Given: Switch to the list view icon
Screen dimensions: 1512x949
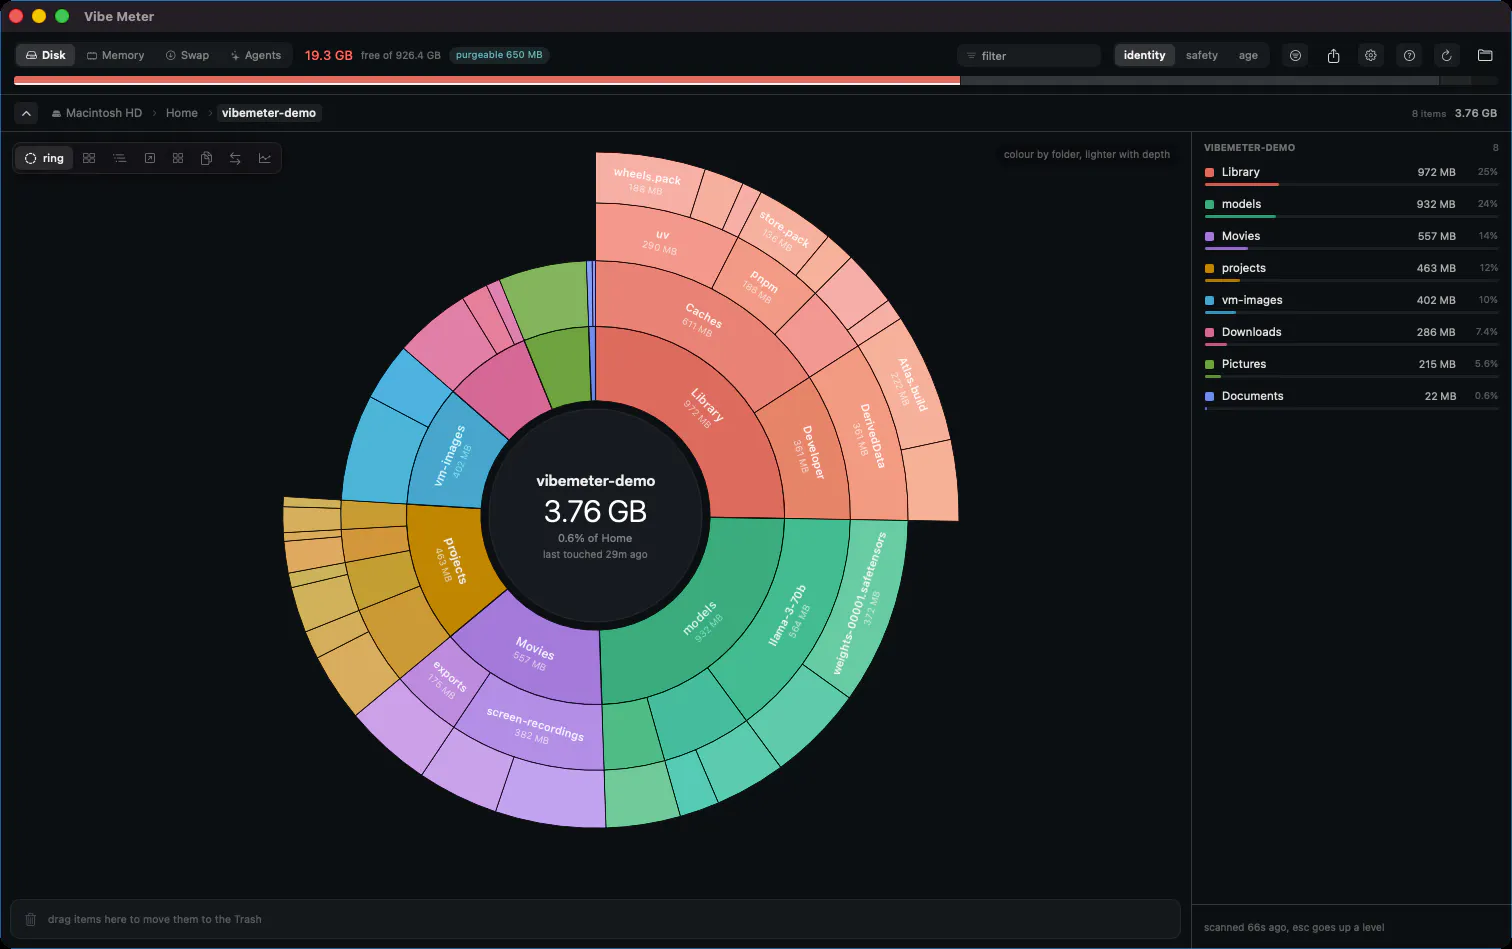Looking at the screenshot, I should [x=119, y=158].
